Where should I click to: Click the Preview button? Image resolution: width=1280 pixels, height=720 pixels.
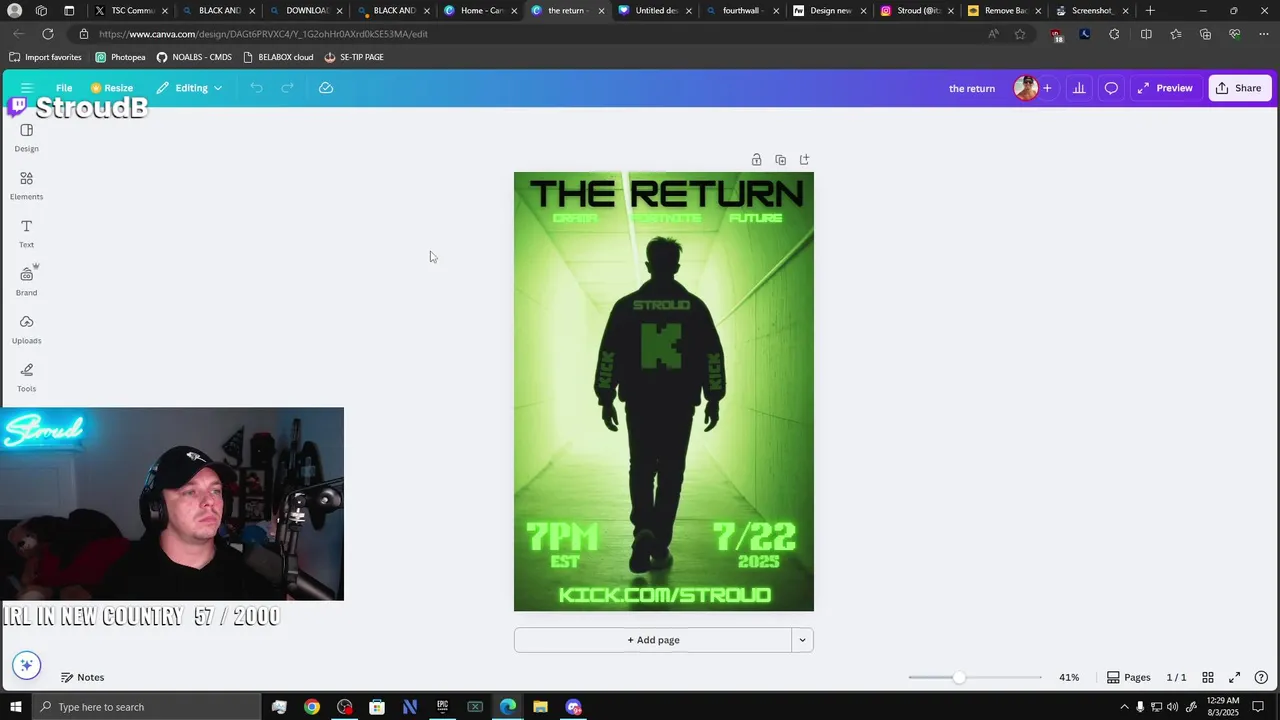(x=1165, y=88)
